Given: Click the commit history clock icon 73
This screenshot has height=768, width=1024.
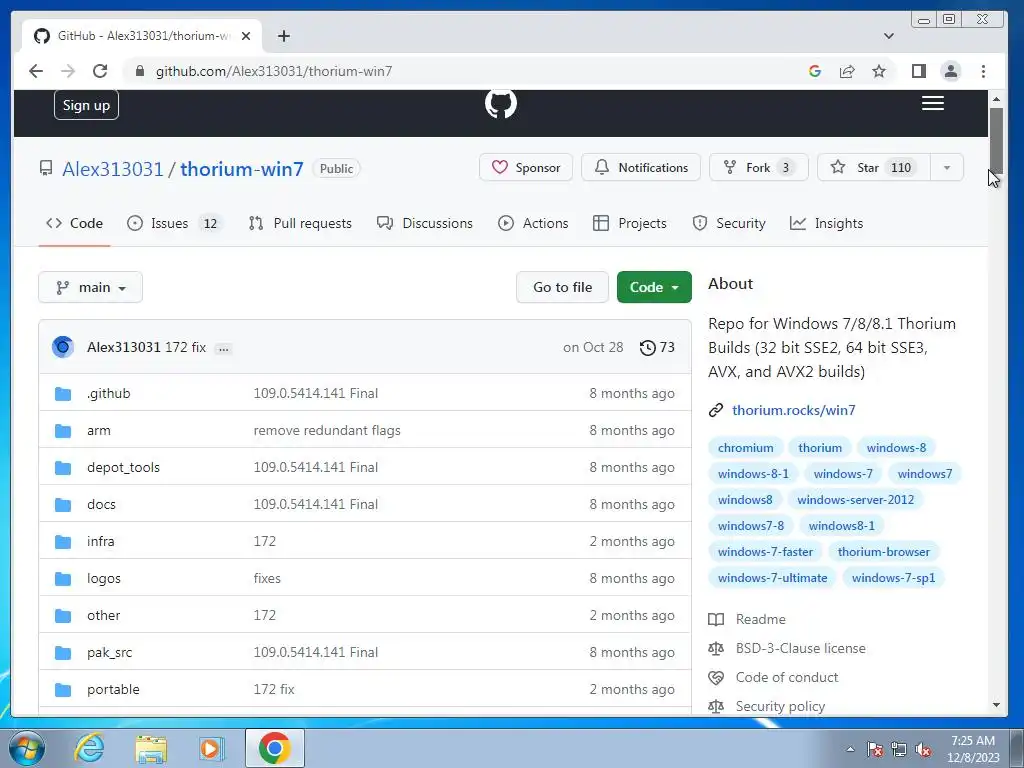Looking at the screenshot, I should coord(657,347).
